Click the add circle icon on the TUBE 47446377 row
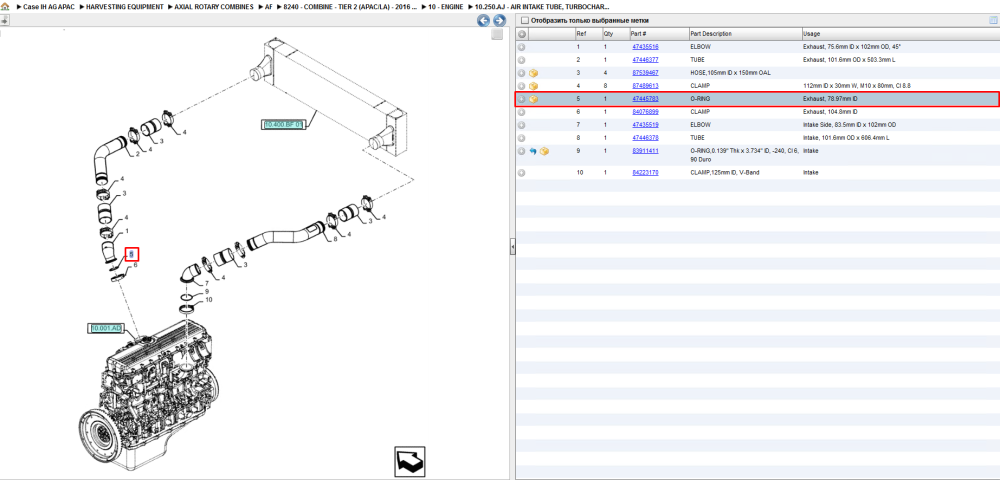Image resolution: width=1000 pixels, height=480 pixels. tap(522, 60)
